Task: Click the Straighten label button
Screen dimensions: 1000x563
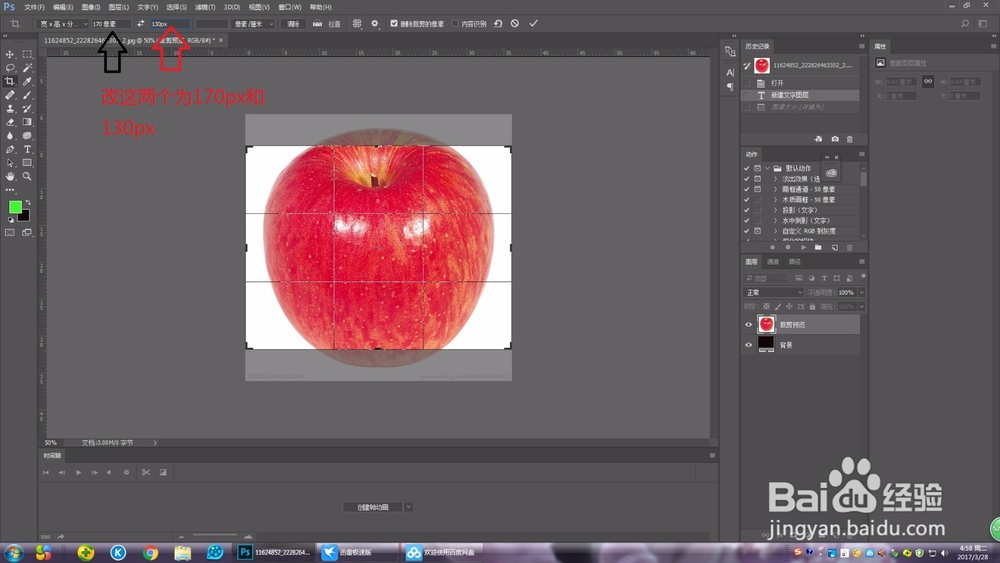Action: pyautogui.click(x=334, y=24)
